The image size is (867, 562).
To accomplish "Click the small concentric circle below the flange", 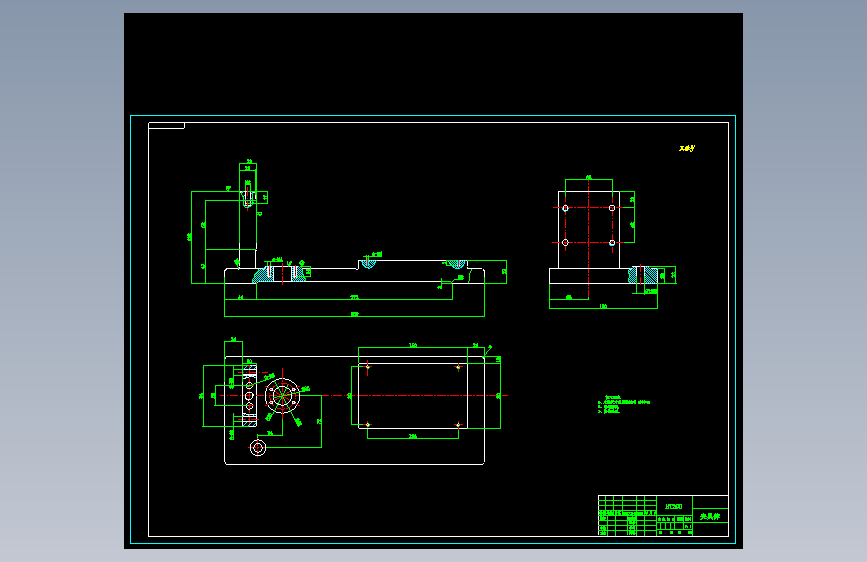I will (x=258, y=447).
